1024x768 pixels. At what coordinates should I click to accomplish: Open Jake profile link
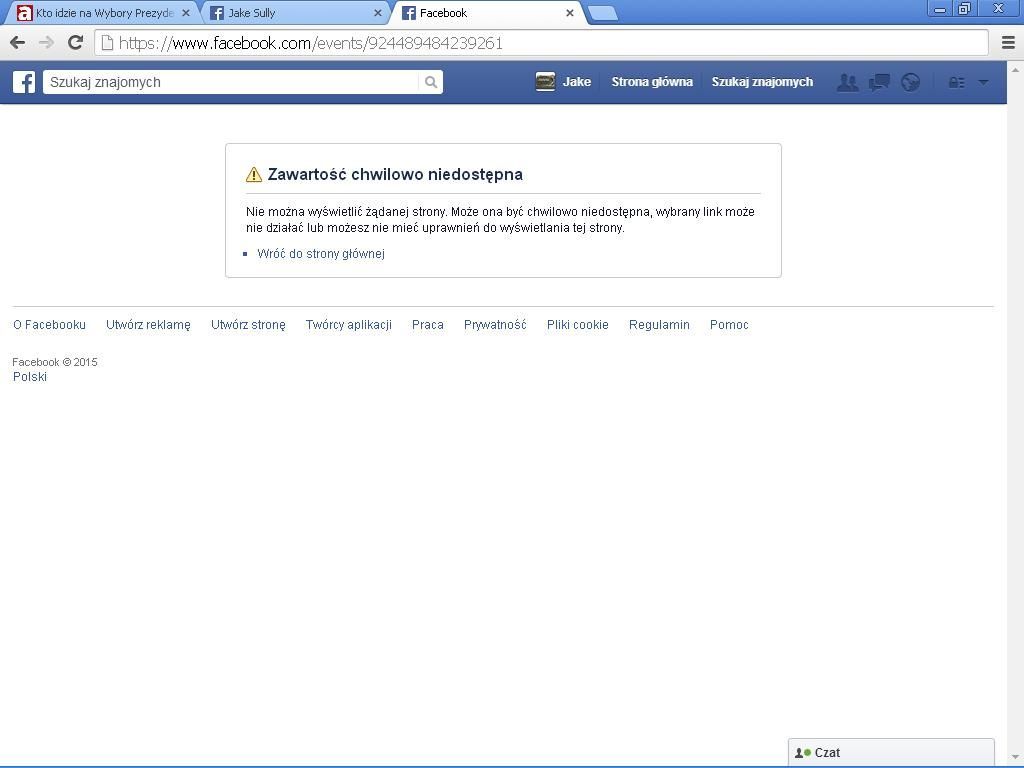(577, 82)
